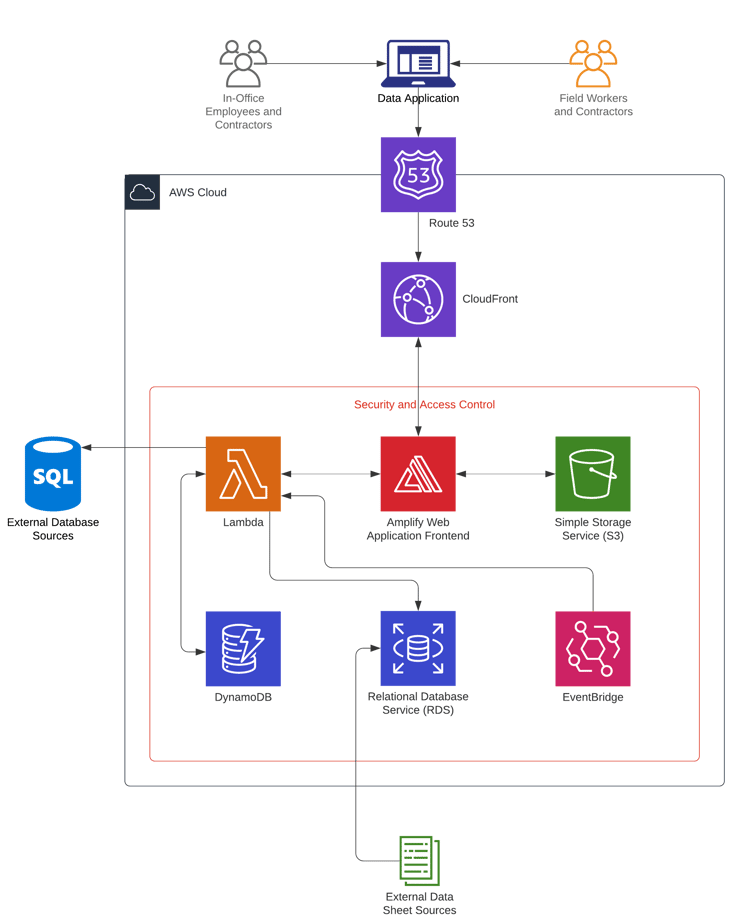Select 'In-Office Employees and Contractors' label
This screenshot has width=750, height=922.
click(244, 111)
